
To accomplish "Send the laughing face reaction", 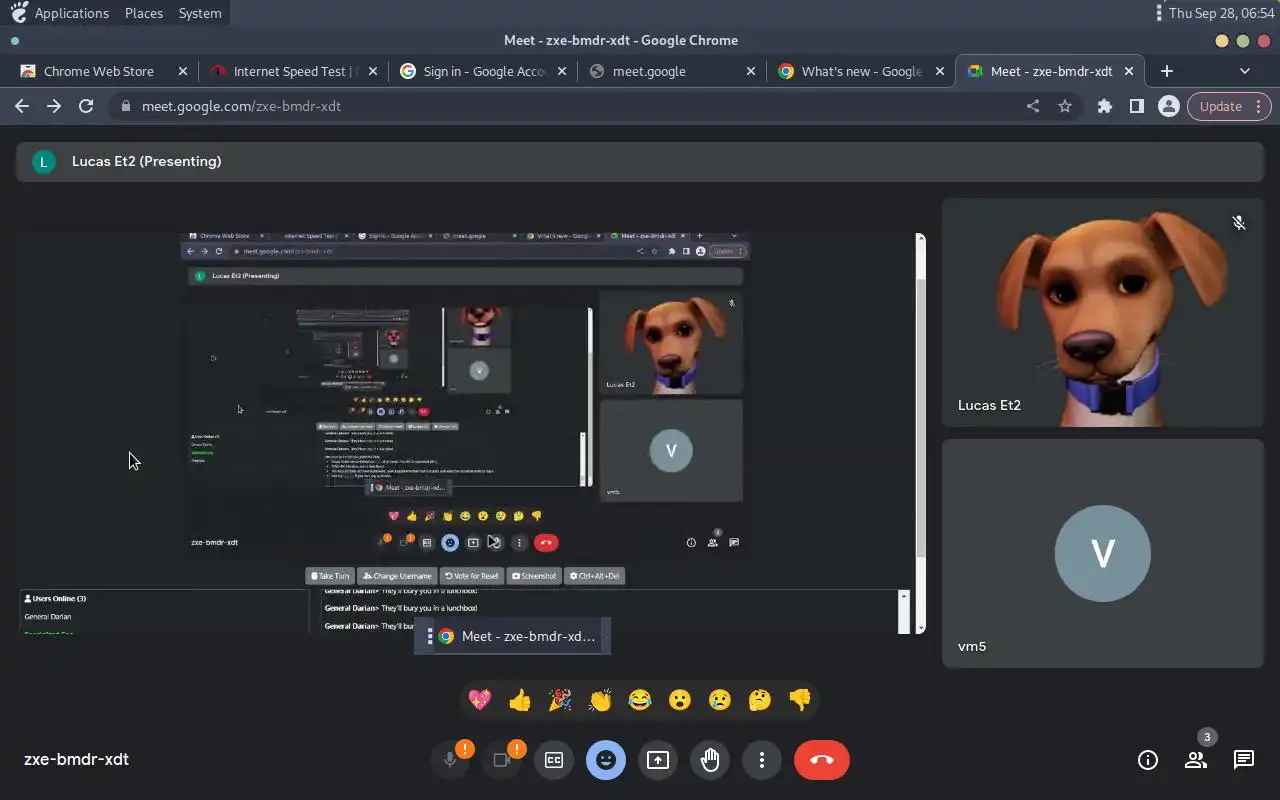I will pos(640,700).
